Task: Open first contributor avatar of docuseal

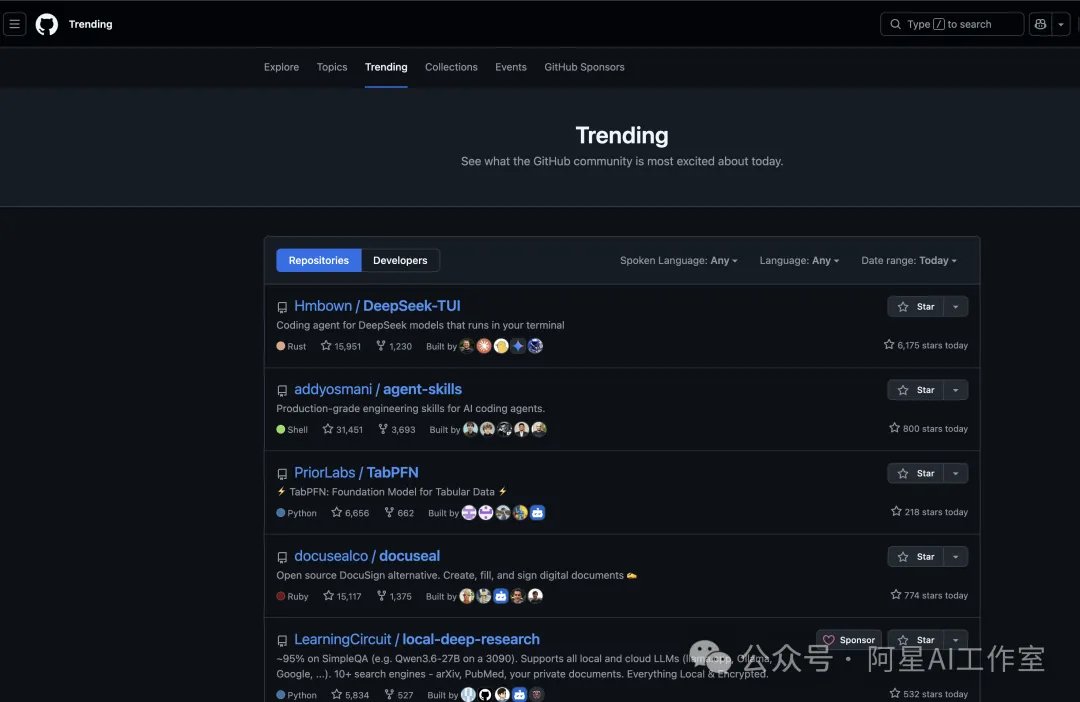Action: [467, 596]
